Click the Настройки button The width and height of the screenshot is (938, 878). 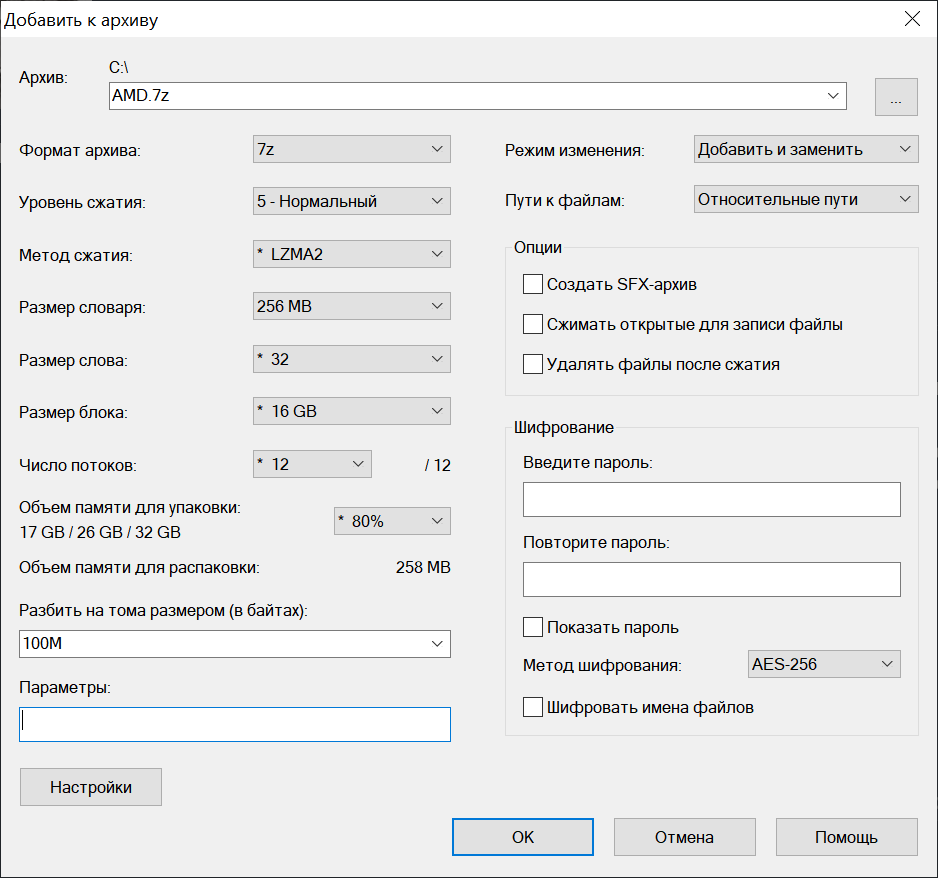91,787
